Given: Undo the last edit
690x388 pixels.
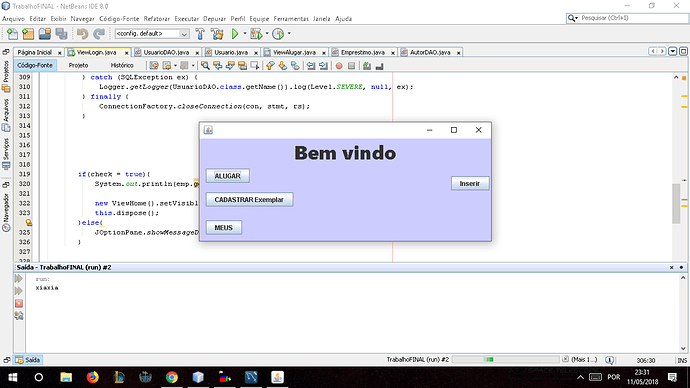Looking at the screenshot, I should (82, 33).
